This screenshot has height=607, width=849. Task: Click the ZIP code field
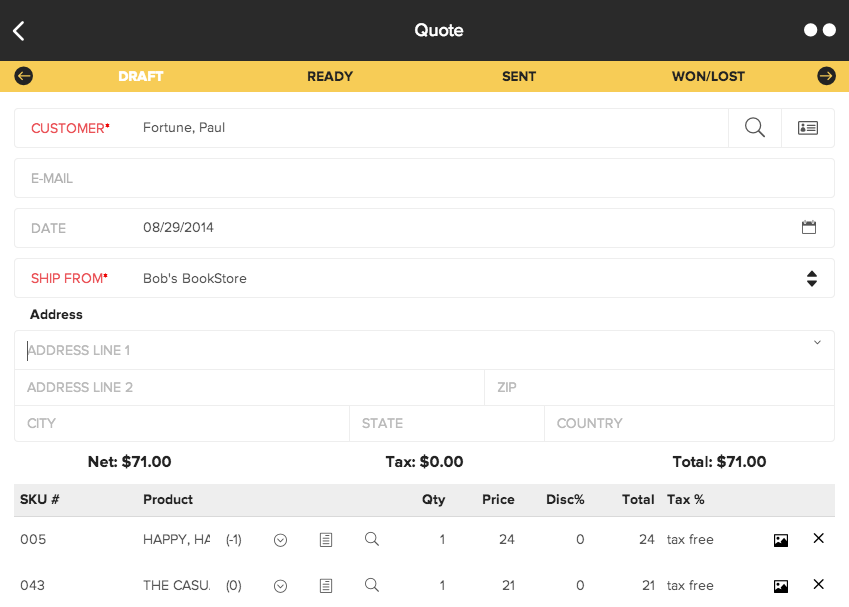(658, 387)
